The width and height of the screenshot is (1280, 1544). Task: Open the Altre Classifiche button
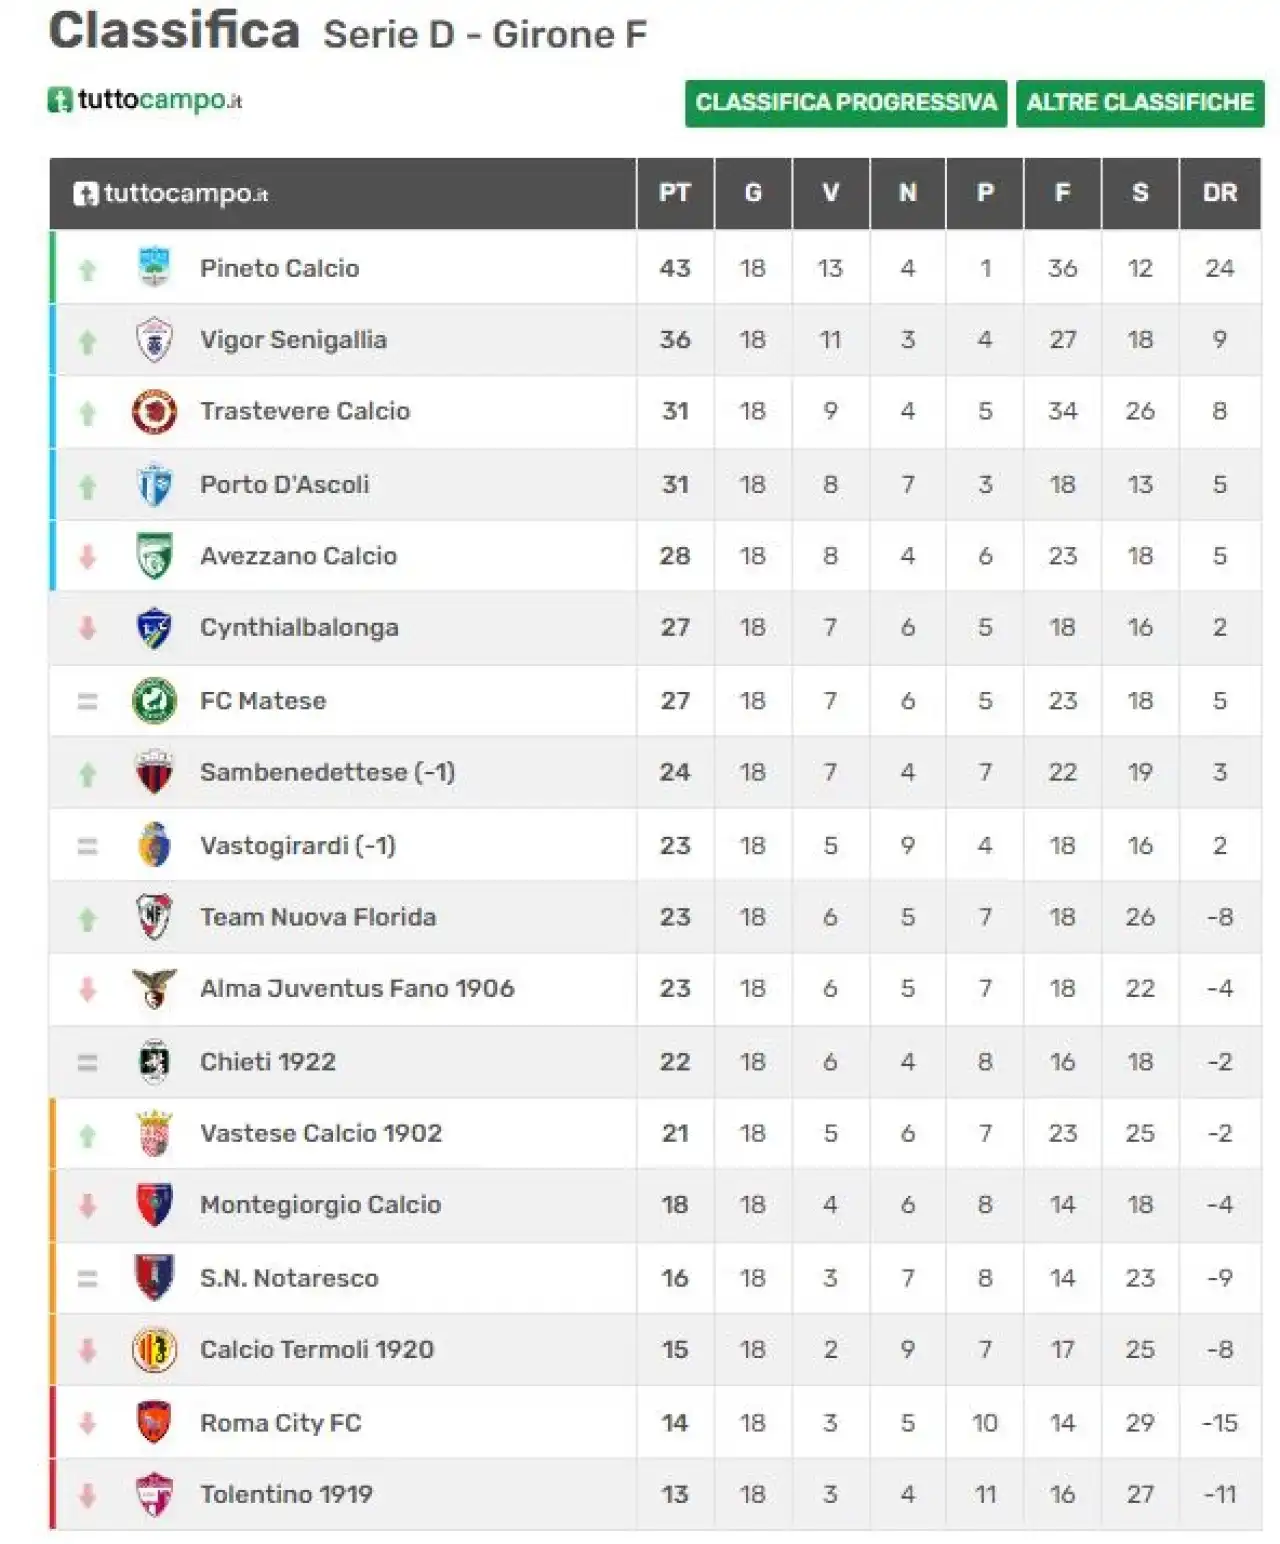(x=1140, y=103)
